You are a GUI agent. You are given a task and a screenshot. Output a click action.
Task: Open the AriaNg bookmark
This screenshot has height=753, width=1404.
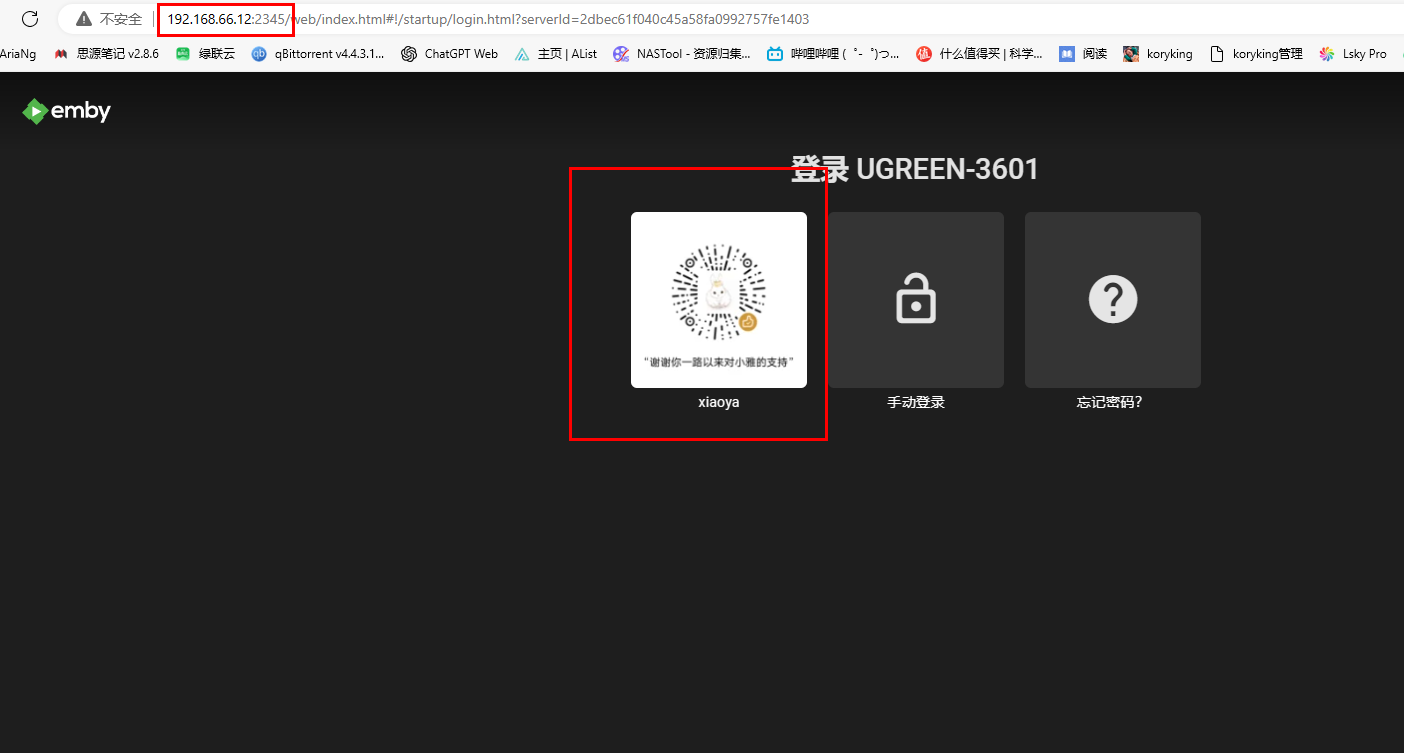coord(18,54)
